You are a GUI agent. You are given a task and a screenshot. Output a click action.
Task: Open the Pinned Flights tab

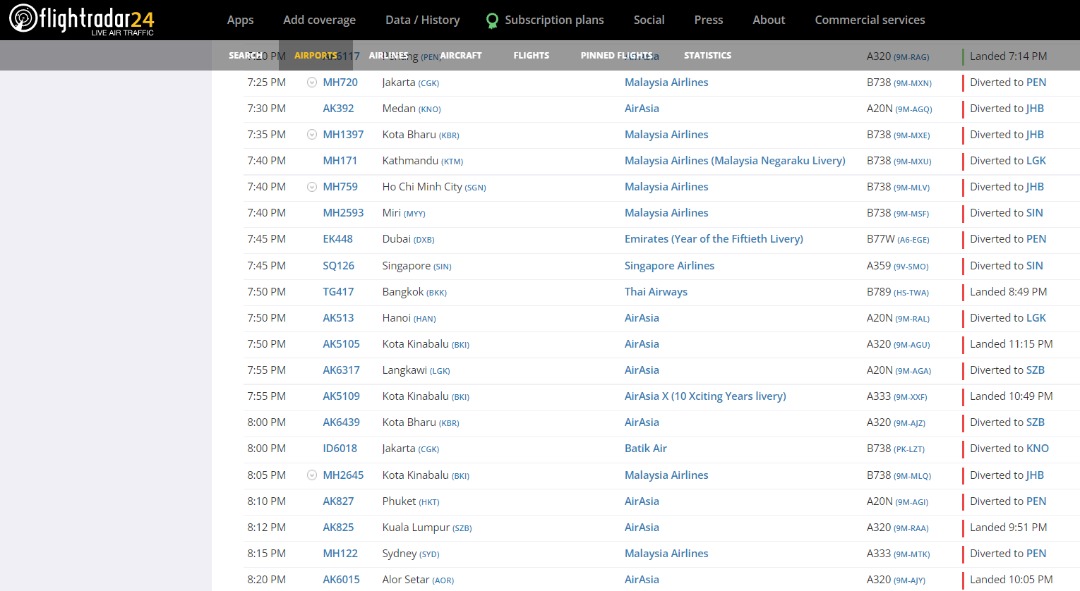click(x=616, y=55)
